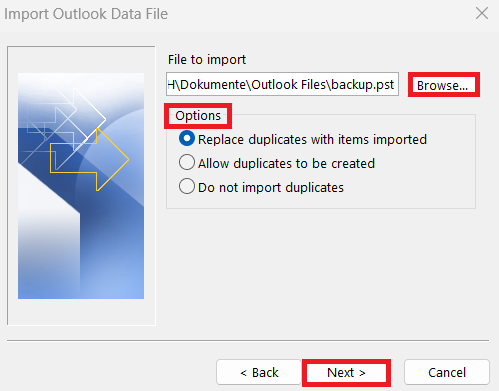Click the yellow arrow in the wizard graphic
This screenshot has width=499, height=391.
[89, 160]
